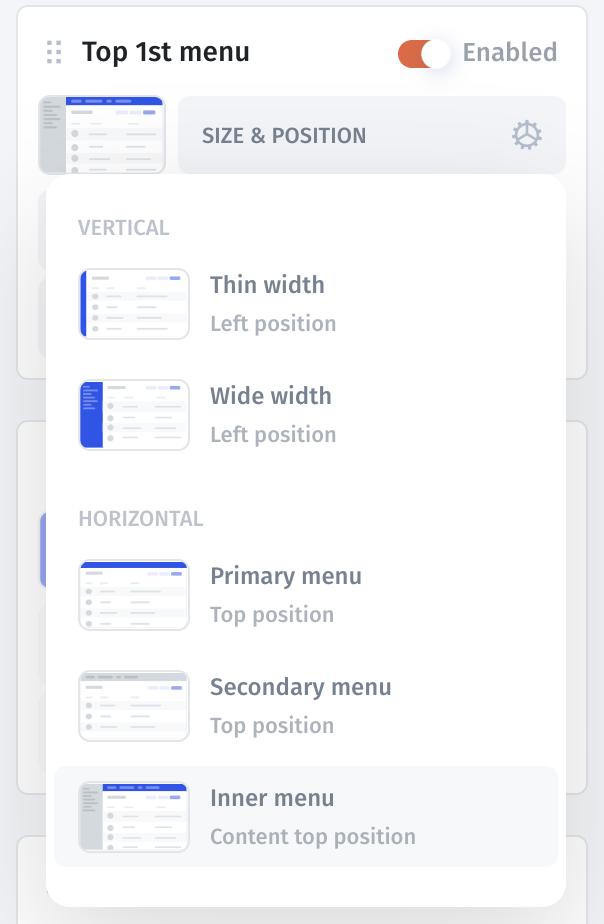Viewport: 604px width, 924px height.
Task: Open the gear settings icon
Action: (527, 135)
